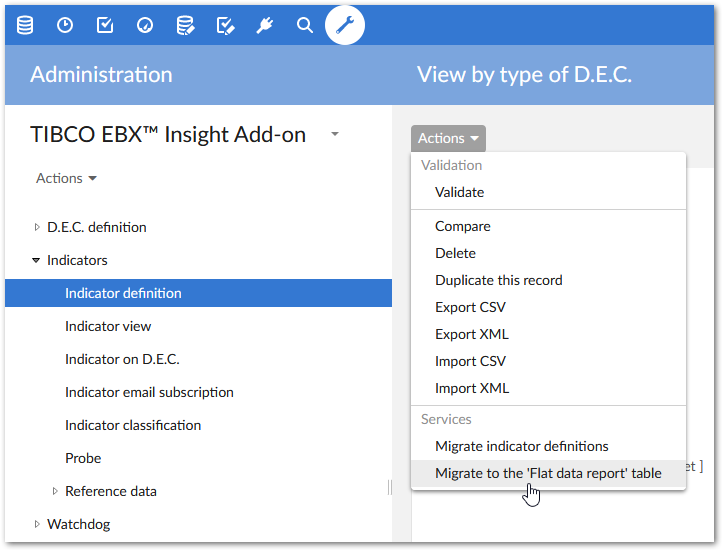
Task: Open the checkbox tasks icon
Action: [105, 25]
